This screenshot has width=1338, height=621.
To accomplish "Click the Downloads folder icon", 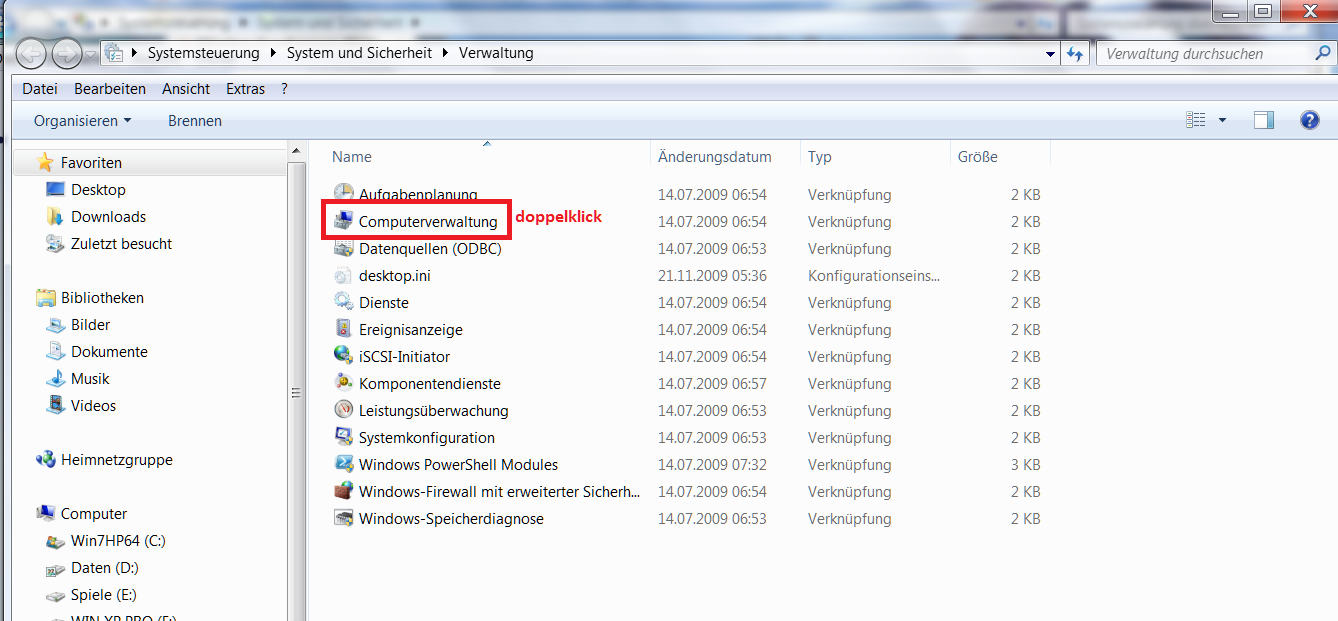I will [55, 216].
